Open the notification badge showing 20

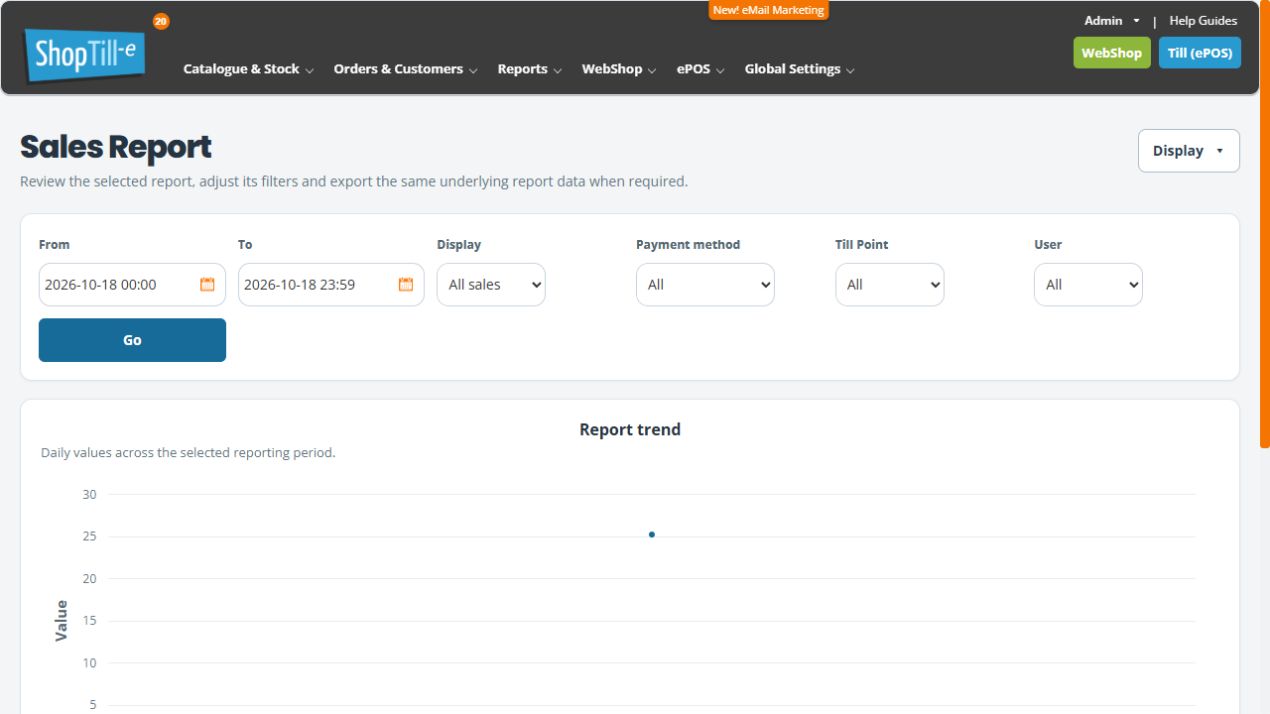click(161, 21)
